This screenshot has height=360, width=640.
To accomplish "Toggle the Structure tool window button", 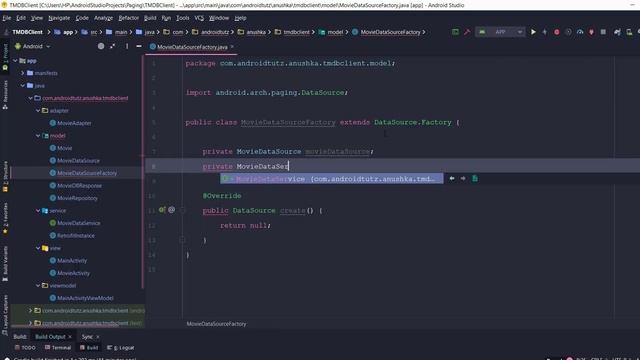I will 5,176.
